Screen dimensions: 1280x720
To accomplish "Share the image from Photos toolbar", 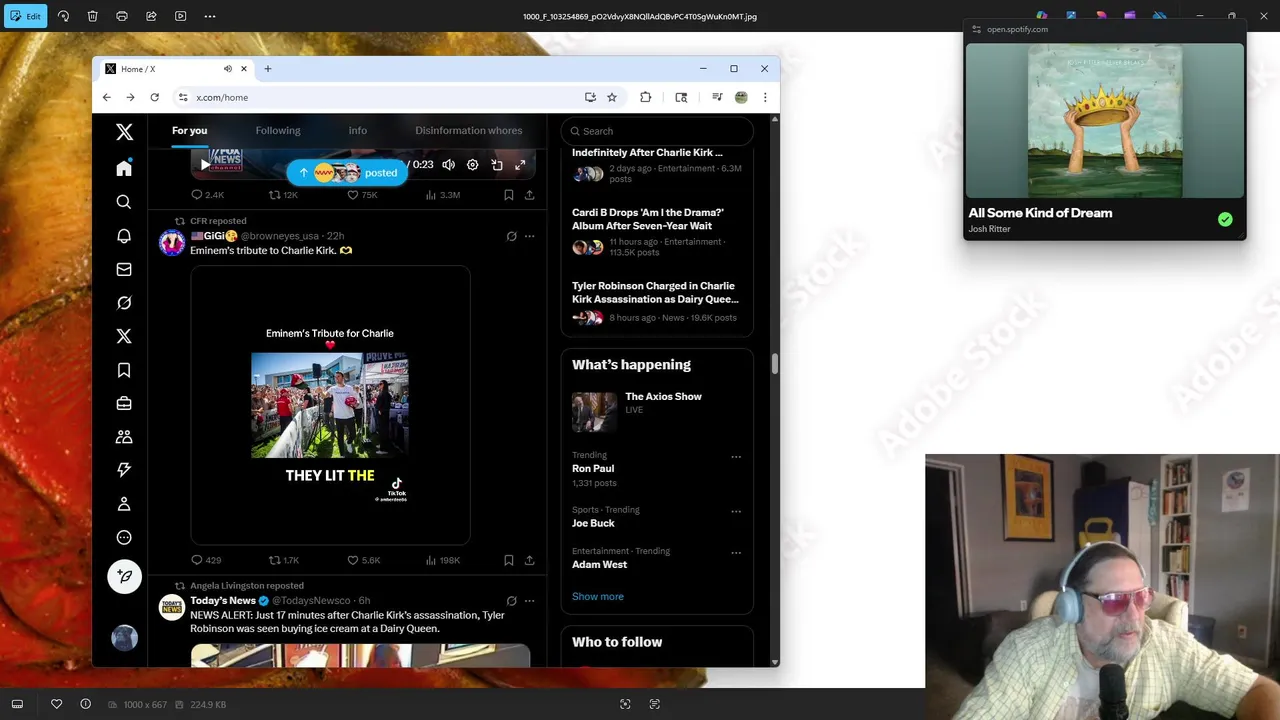I will 151,16.
